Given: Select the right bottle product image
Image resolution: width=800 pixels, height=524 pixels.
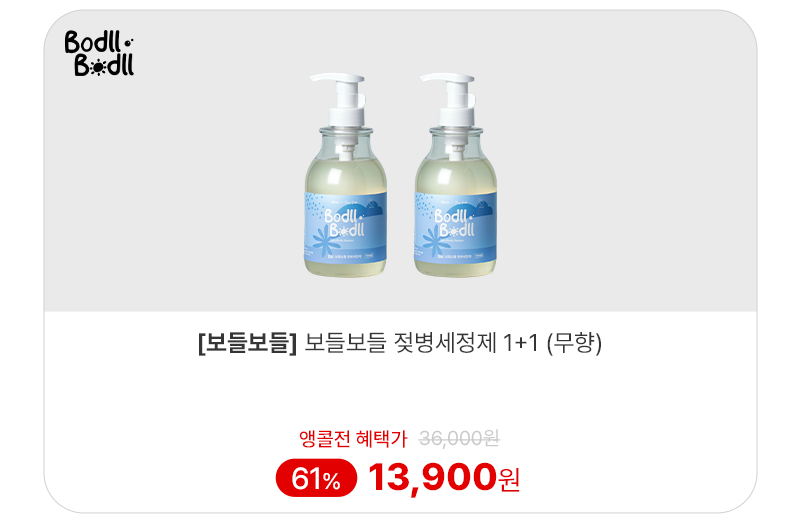Looking at the screenshot, I should point(456,175).
